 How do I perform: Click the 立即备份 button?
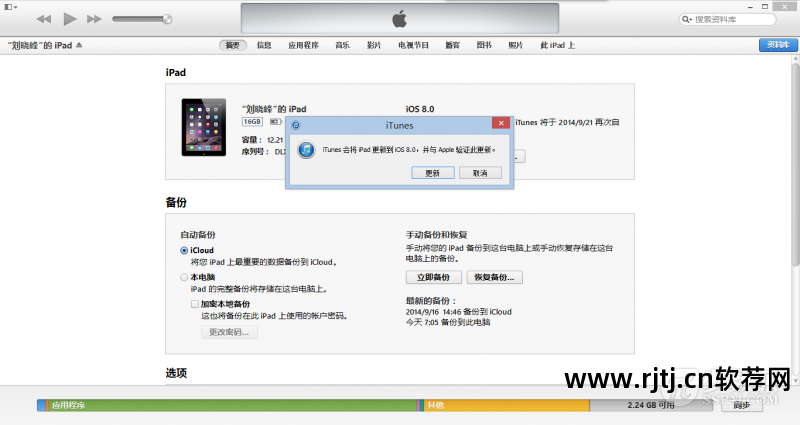click(x=434, y=278)
